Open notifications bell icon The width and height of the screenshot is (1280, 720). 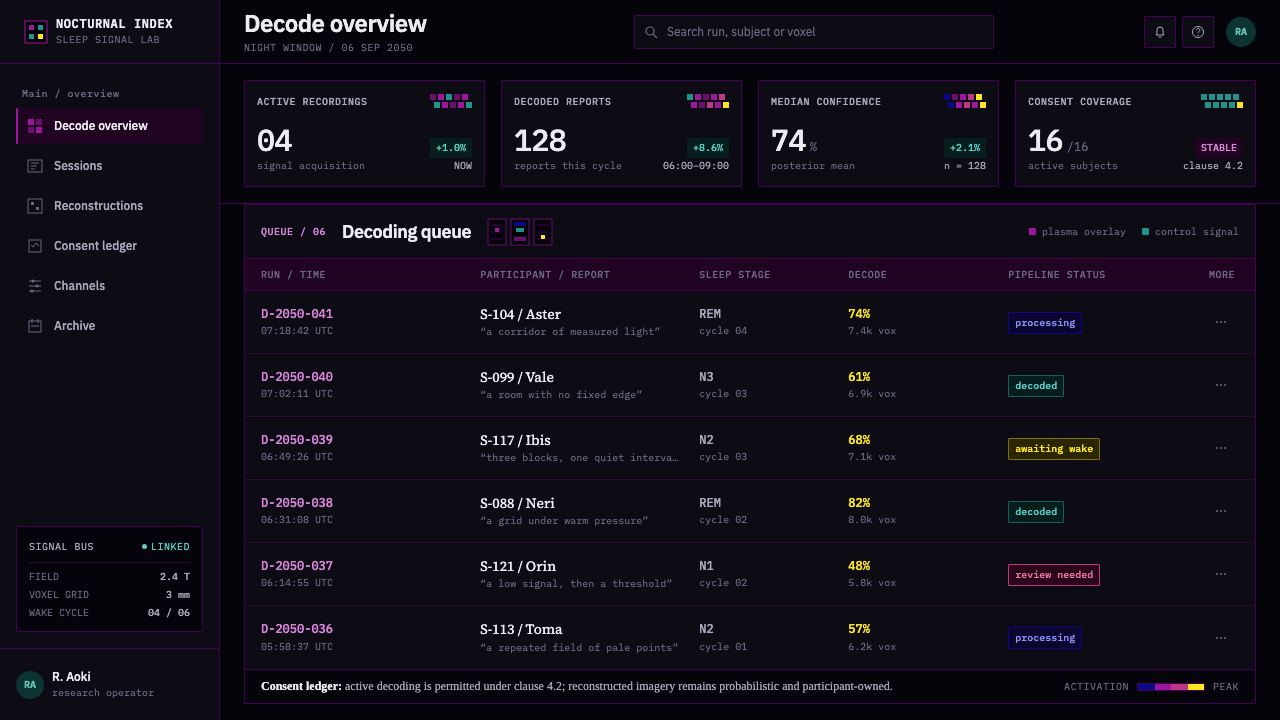[x=1160, y=32]
